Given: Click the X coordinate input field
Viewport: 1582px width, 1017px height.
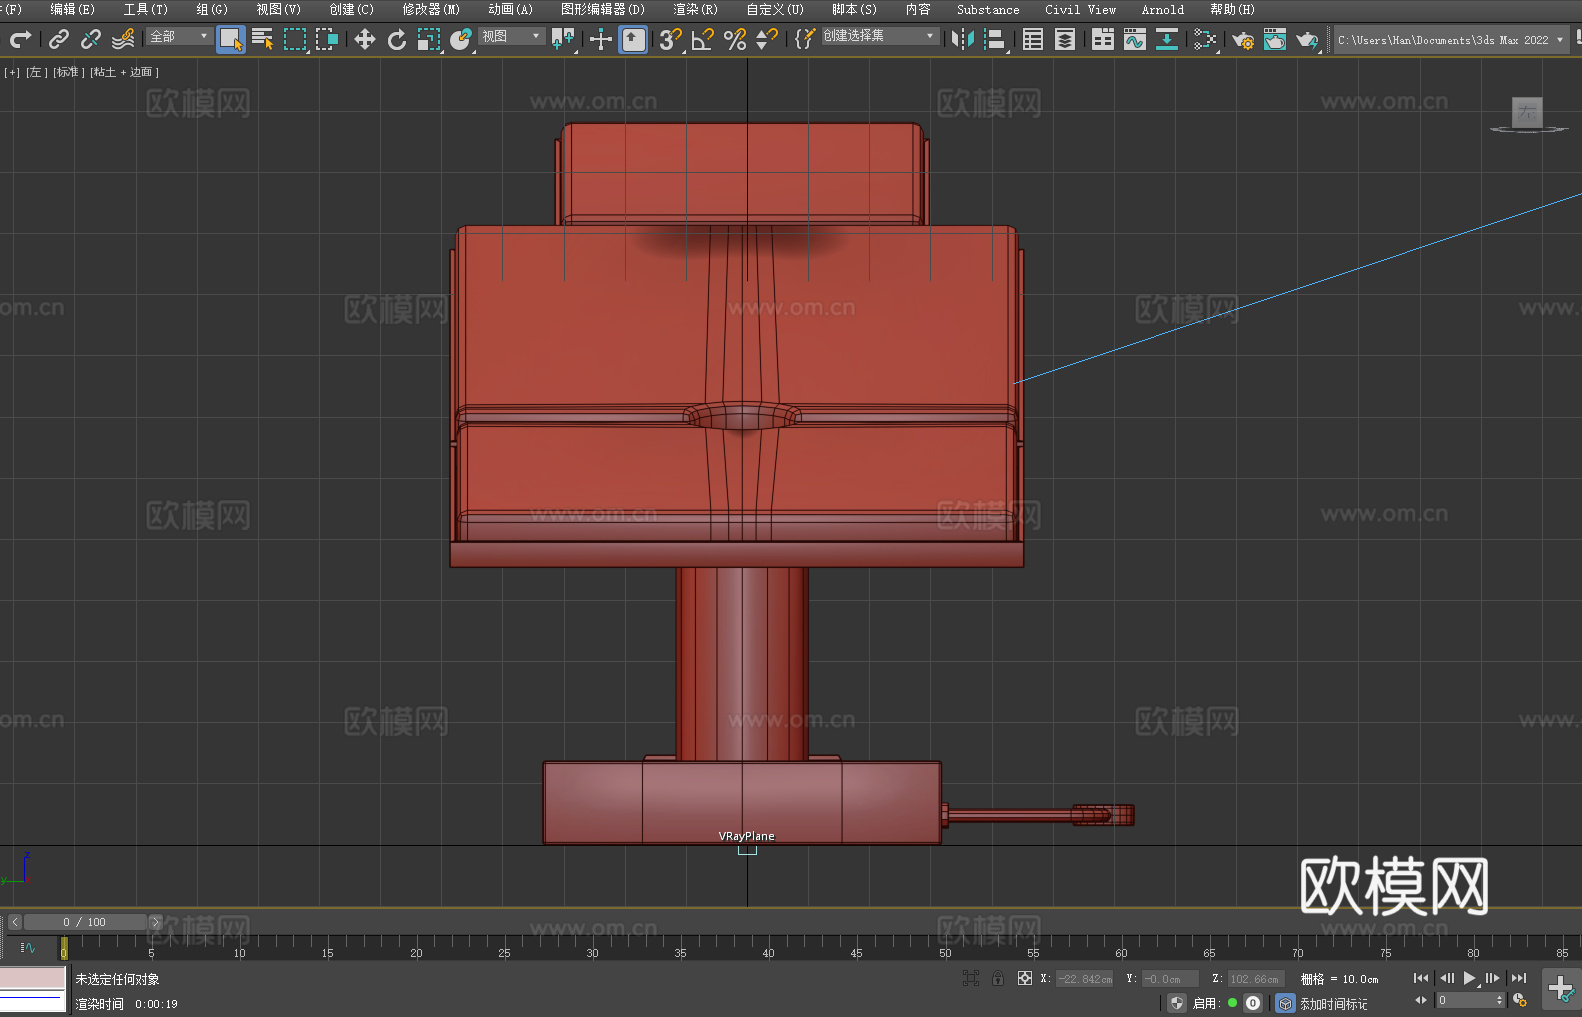Looking at the screenshot, I should tap(1084, 979).
